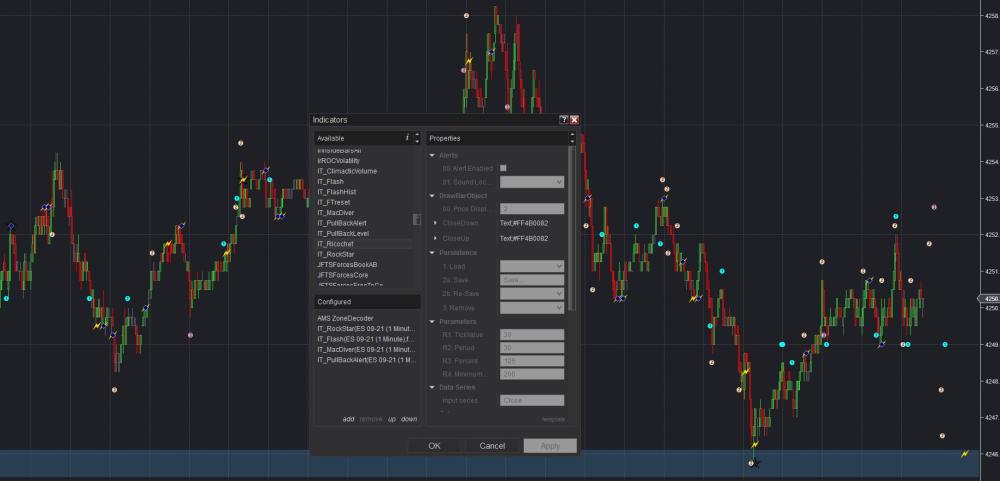This screenshot has height=481, width=1000.
Task: Click the remove link
Action: [x=371, y=419]
